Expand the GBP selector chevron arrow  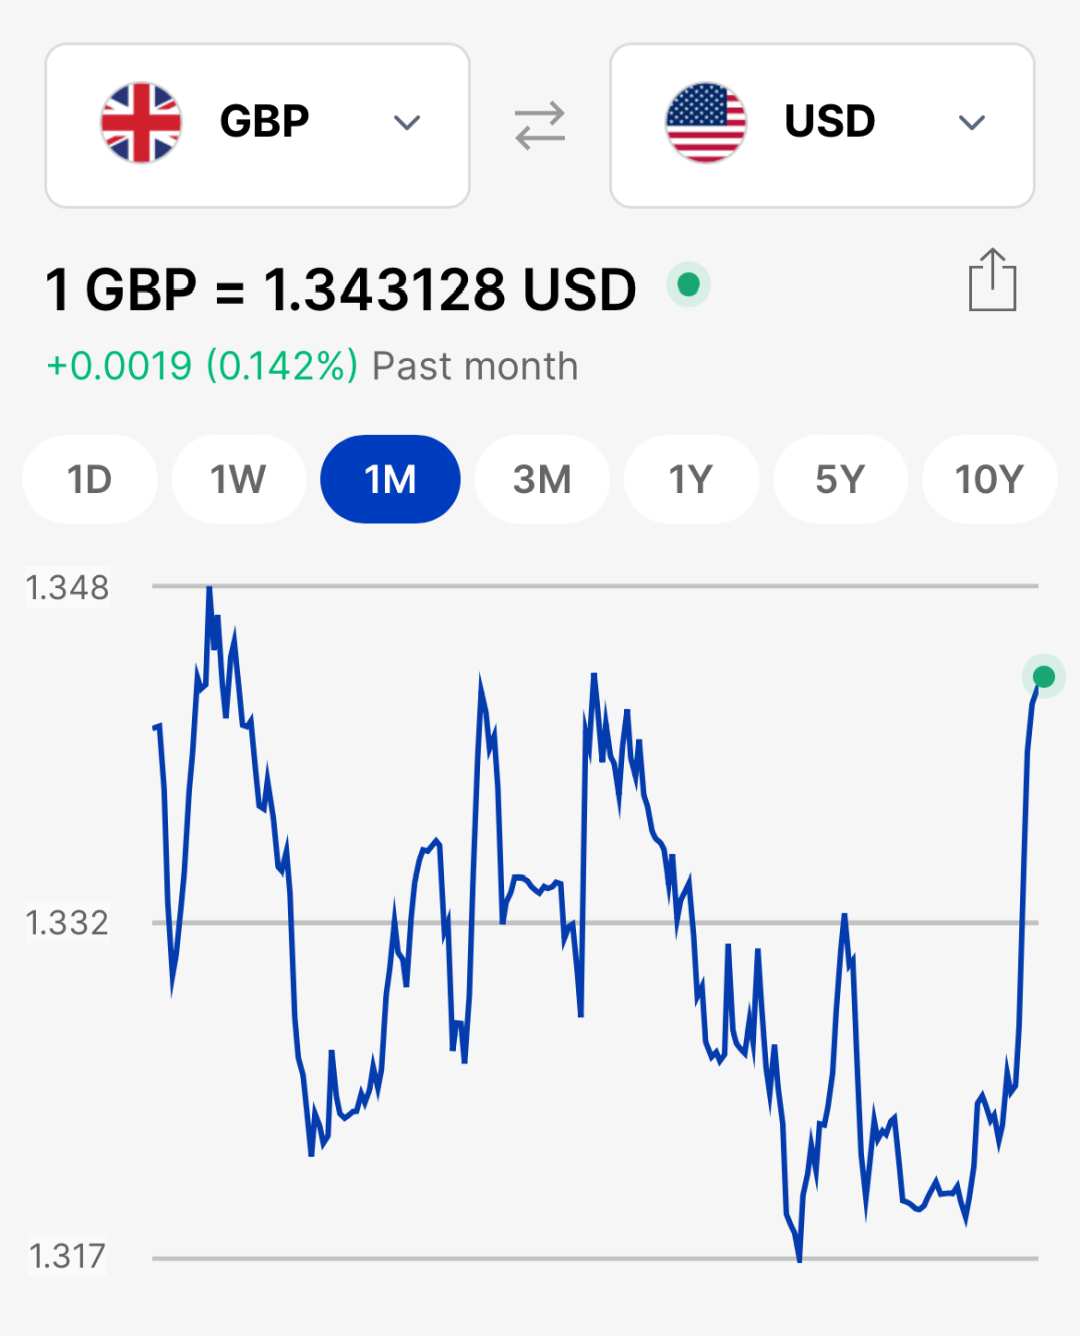coord(407,123)
